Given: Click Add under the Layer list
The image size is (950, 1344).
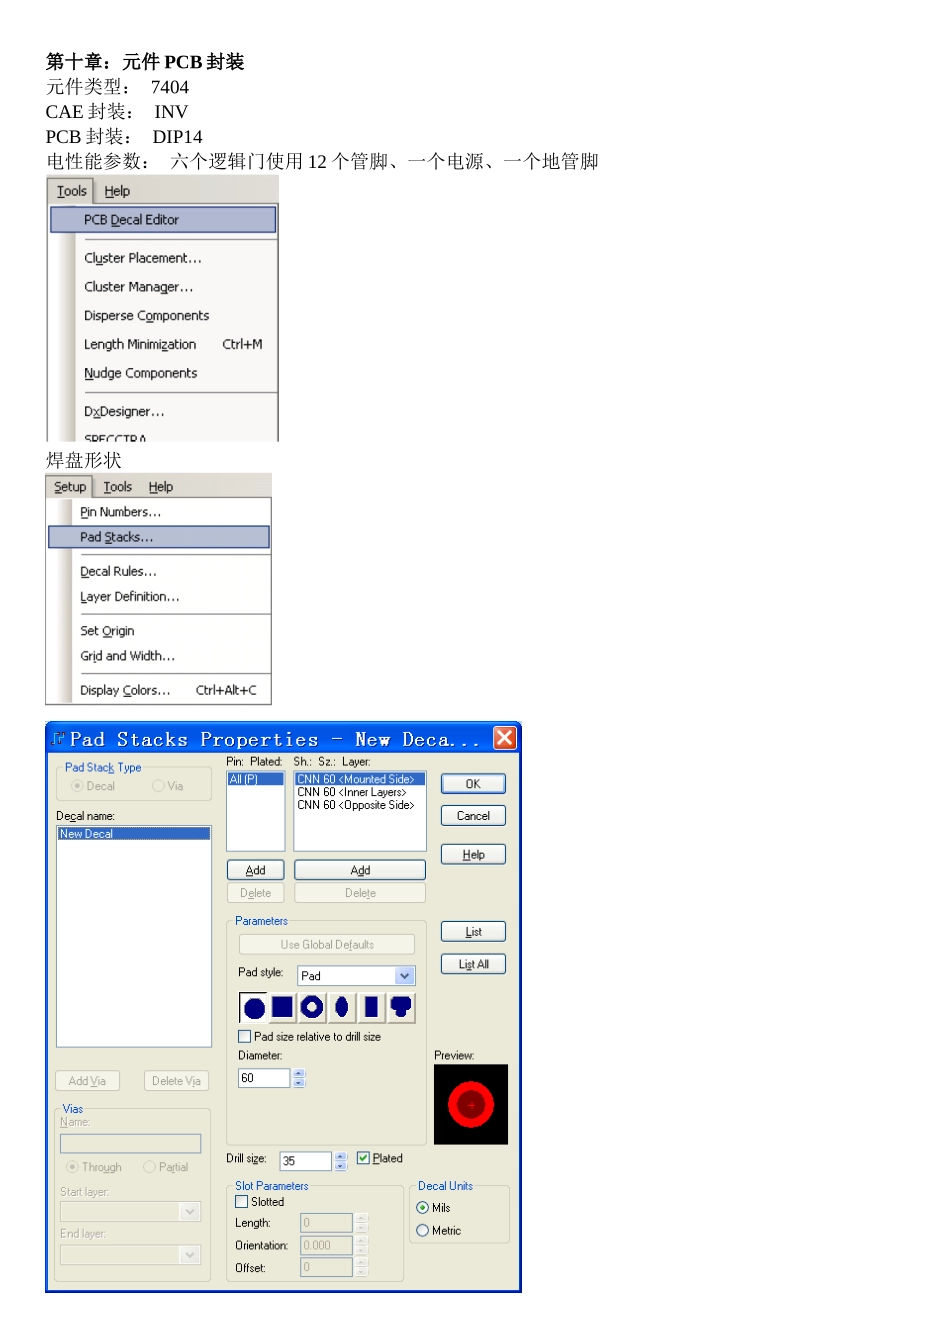Looking at the screenshot, I should click(x=360, y=871).
